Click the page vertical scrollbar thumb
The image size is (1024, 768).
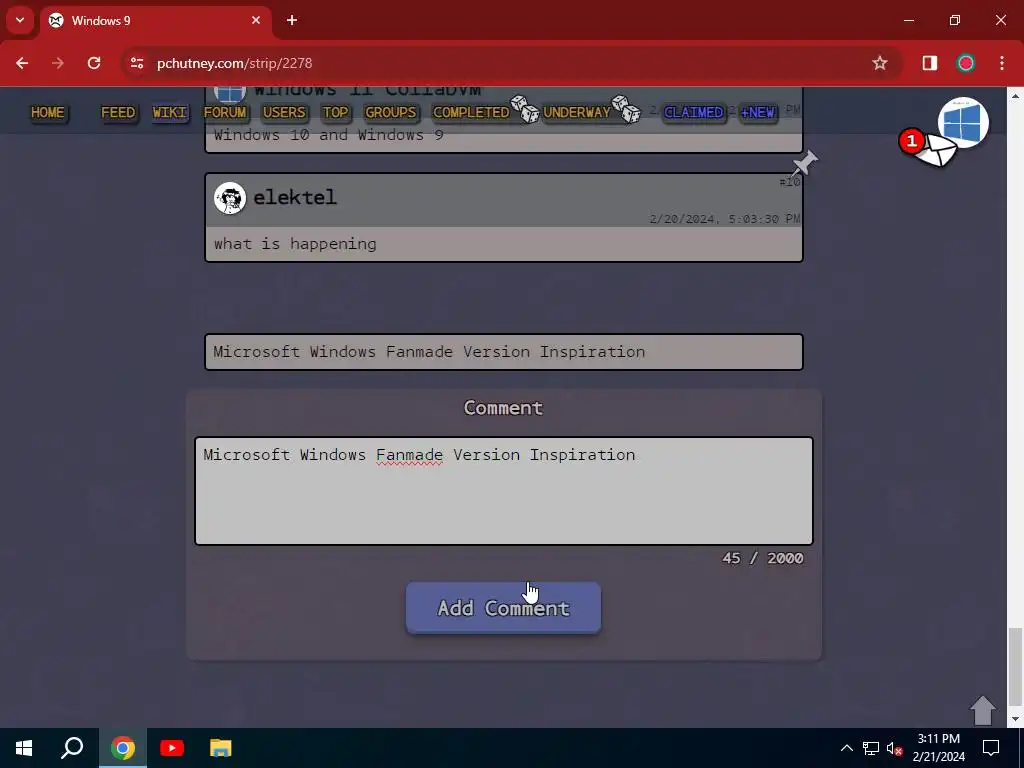pyautogui.click(x=1015, y=666)
